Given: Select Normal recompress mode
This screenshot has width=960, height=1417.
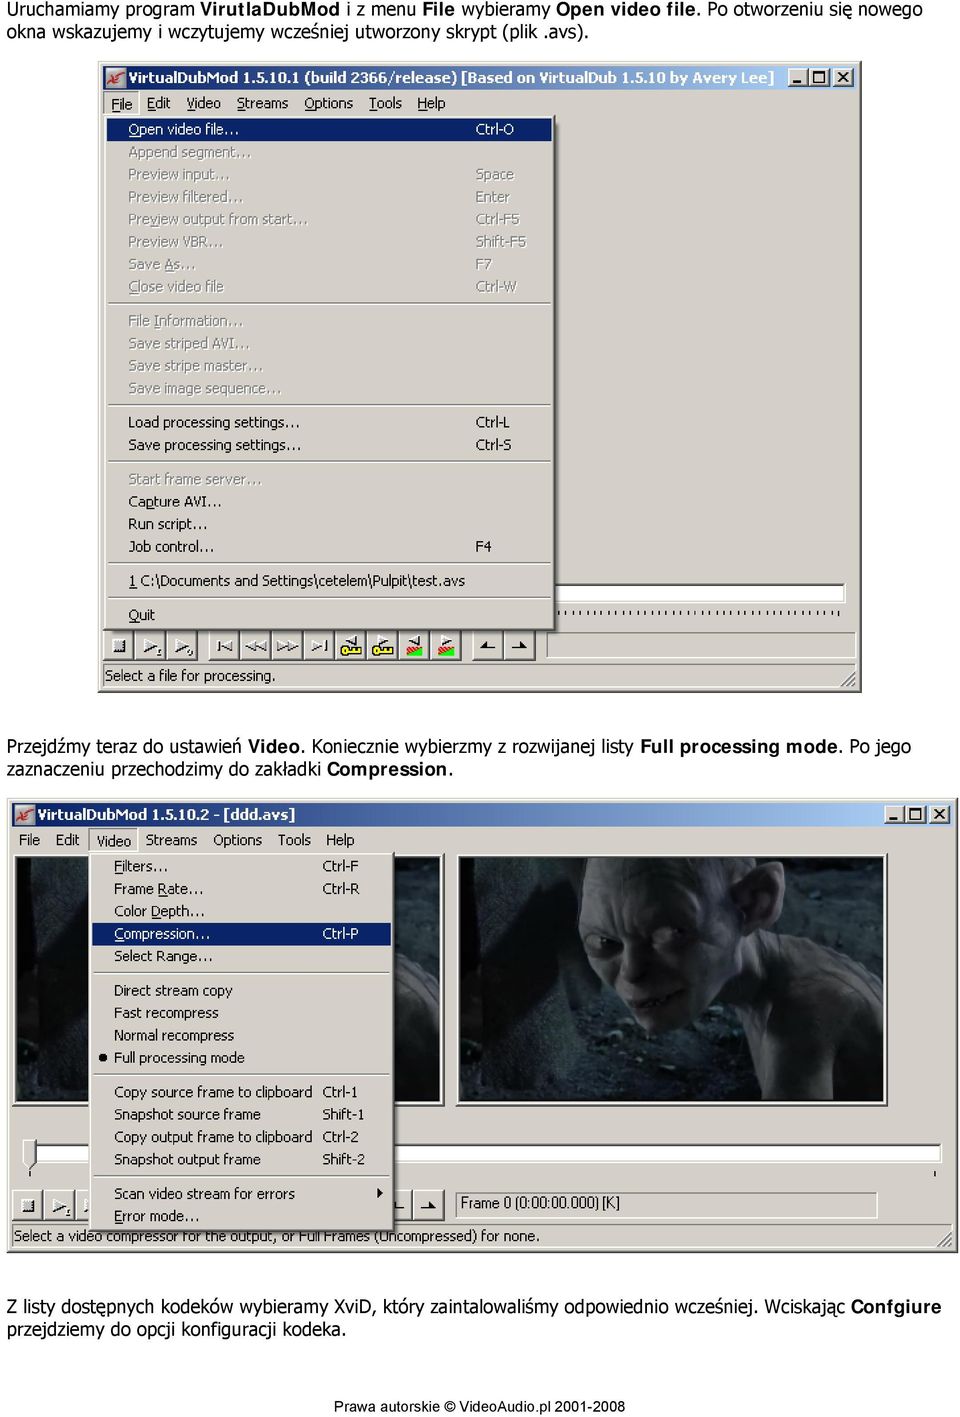Looking at the screenshot, I should coord(174,1035).
